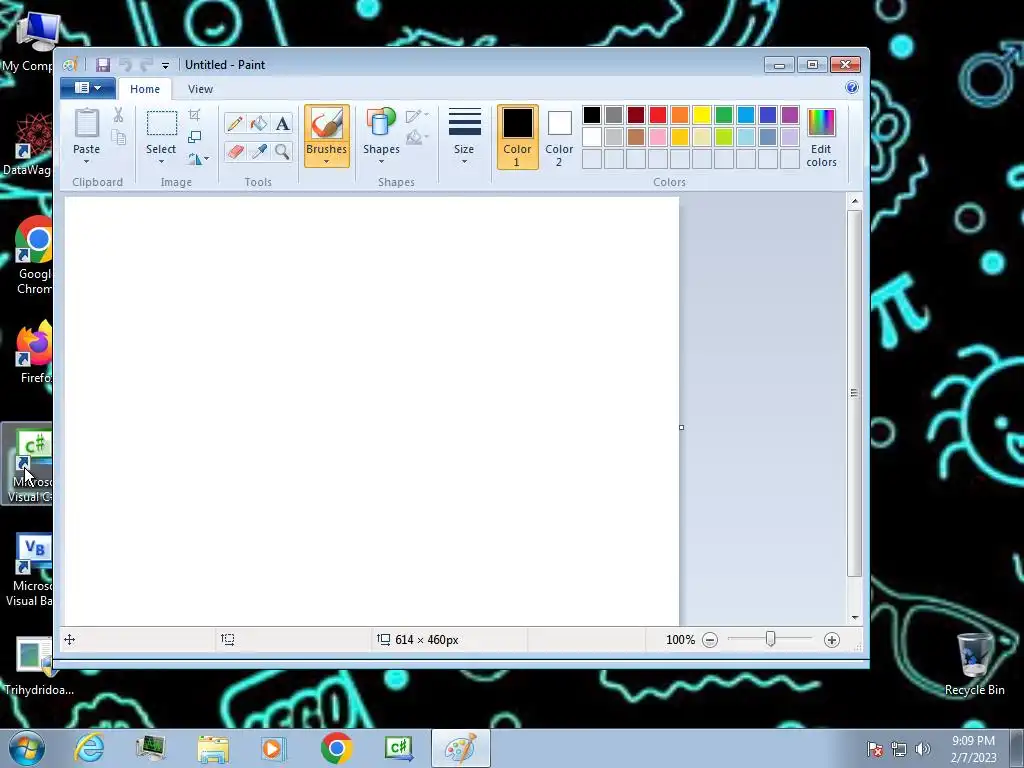This screenshot has width=1024, height=768.
Task: Click the Crop icon in Image group
Action: 195,116
